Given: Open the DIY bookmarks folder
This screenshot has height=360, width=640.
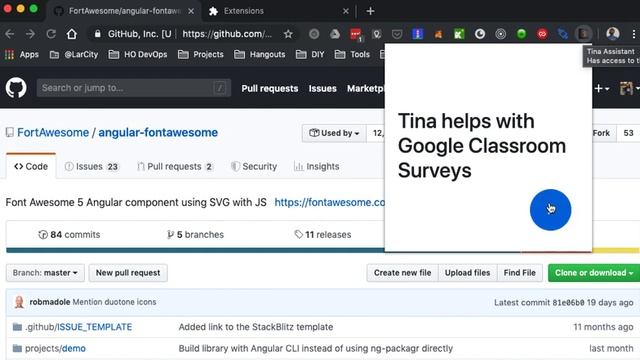Looking at the screenshot, I should [310, 54].
